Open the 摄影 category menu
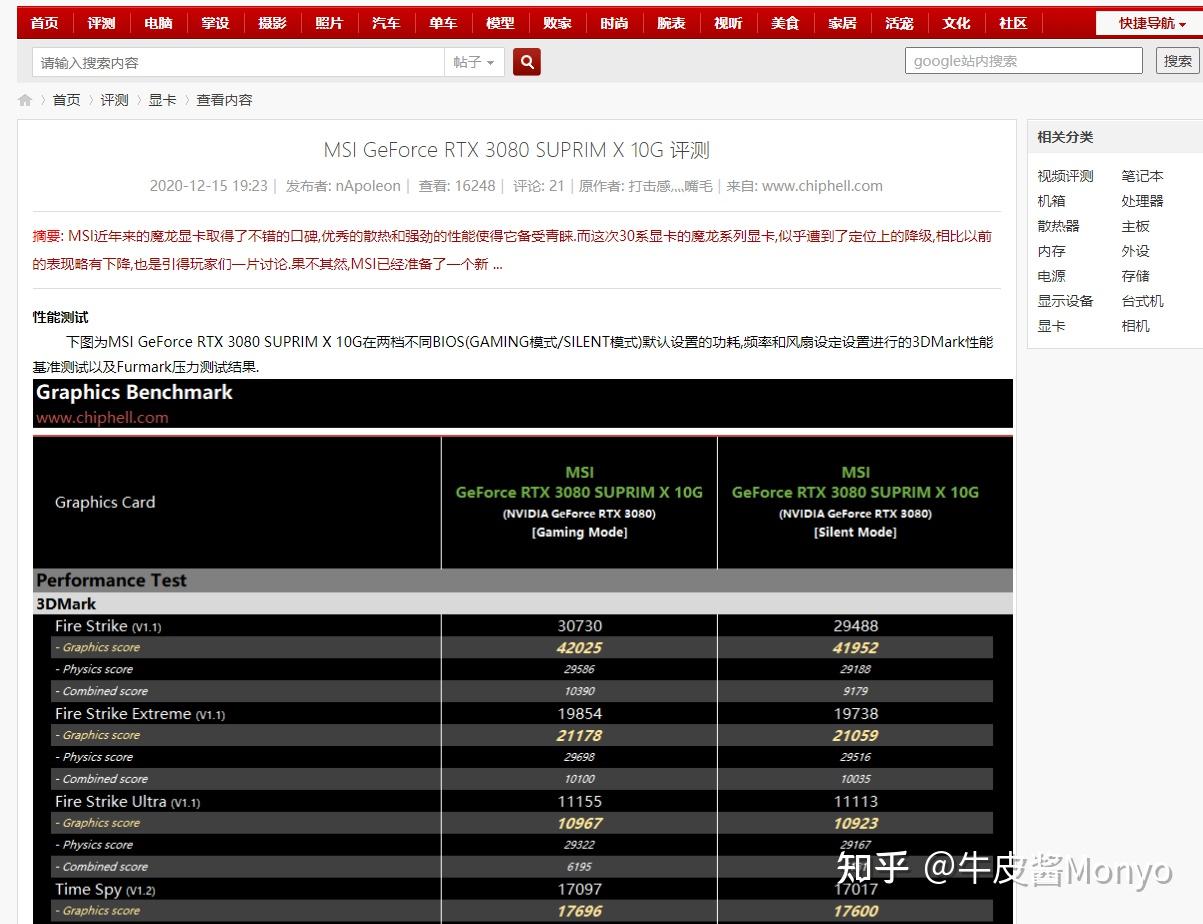Image resolution: width=1203 pixels, height=924 pixels. click(272, 21)
